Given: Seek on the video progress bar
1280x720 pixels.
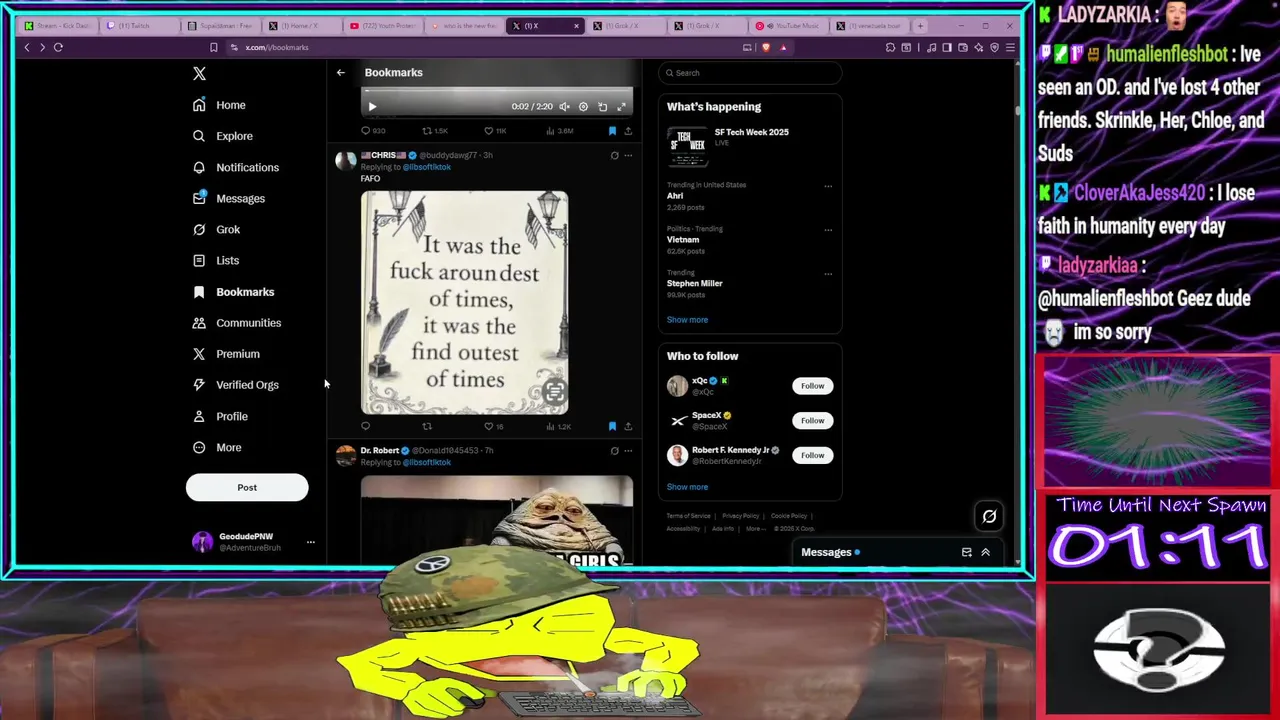Looking at the screenshot, I should [497, 92].
